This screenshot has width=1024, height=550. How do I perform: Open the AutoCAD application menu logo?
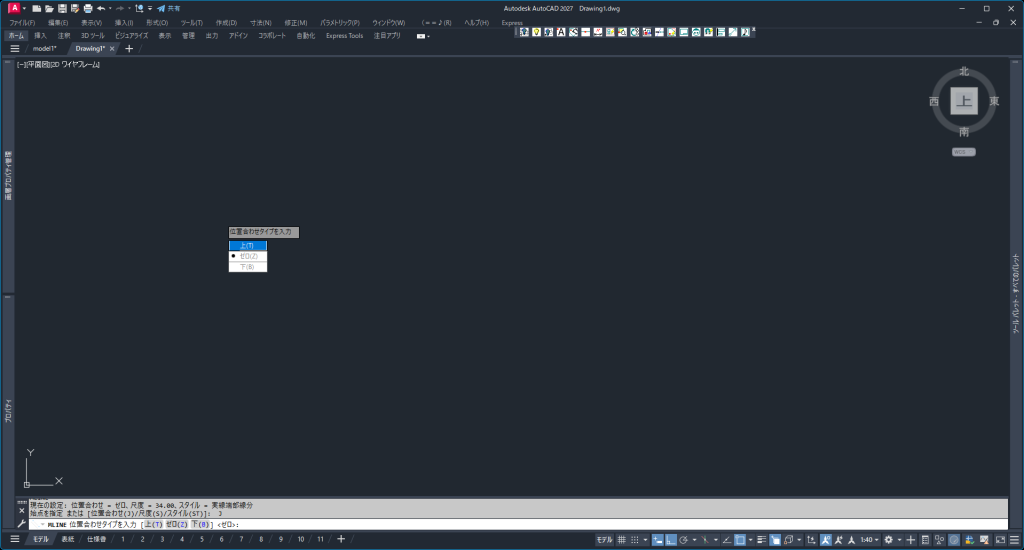(x=13, y=8)
